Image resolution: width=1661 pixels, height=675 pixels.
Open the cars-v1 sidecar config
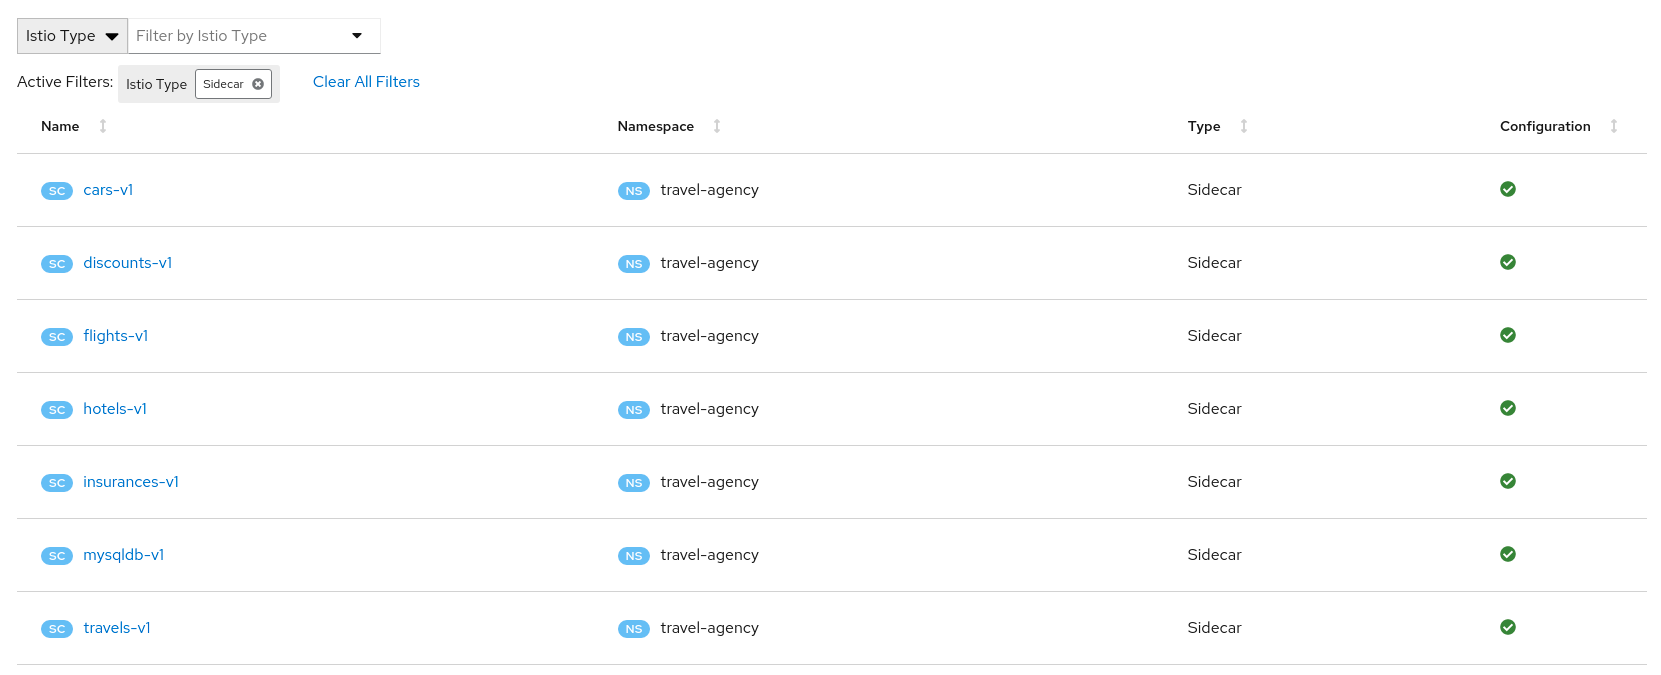[108, 190]
